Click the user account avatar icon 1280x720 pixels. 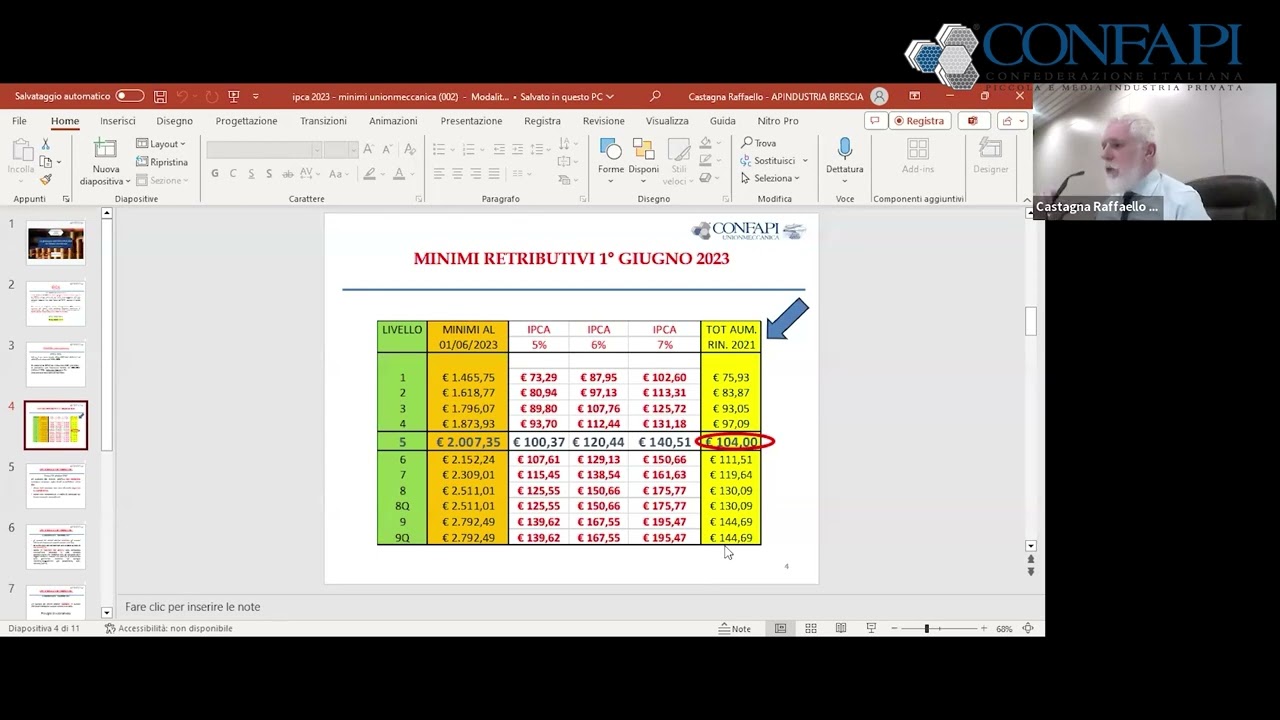tap(879, 96)
